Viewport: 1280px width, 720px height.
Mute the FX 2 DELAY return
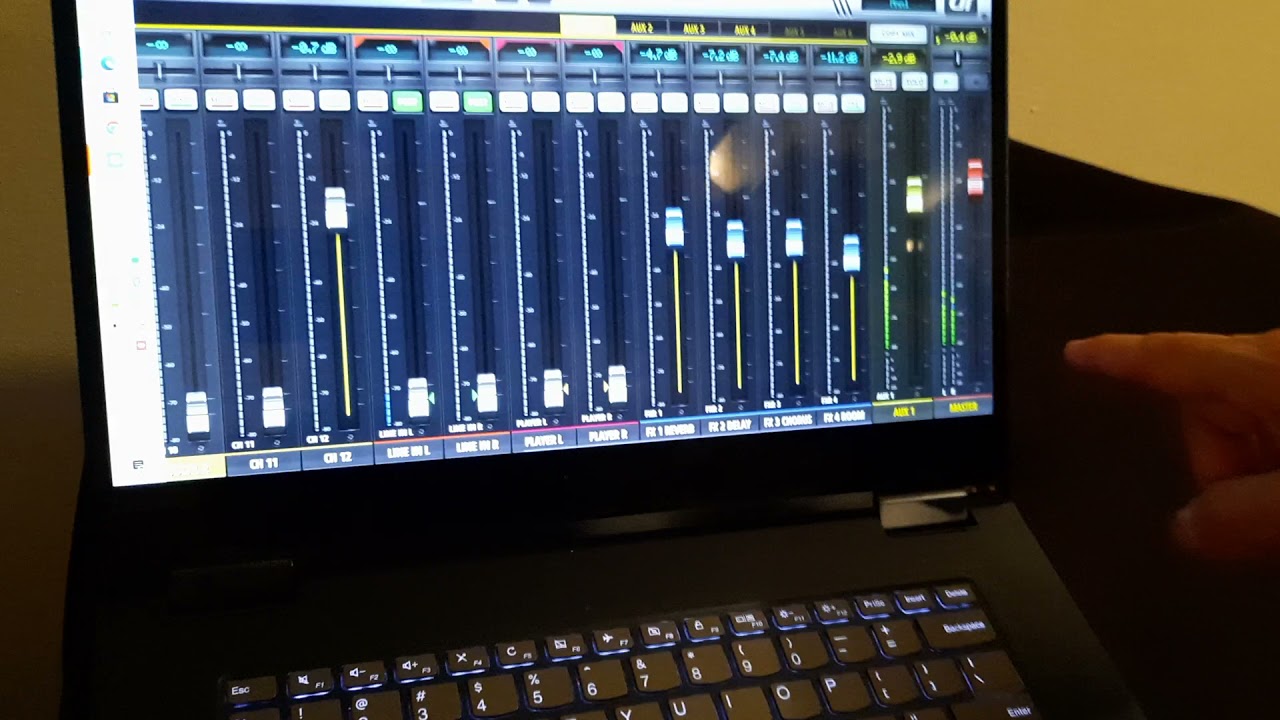point(706,102)
